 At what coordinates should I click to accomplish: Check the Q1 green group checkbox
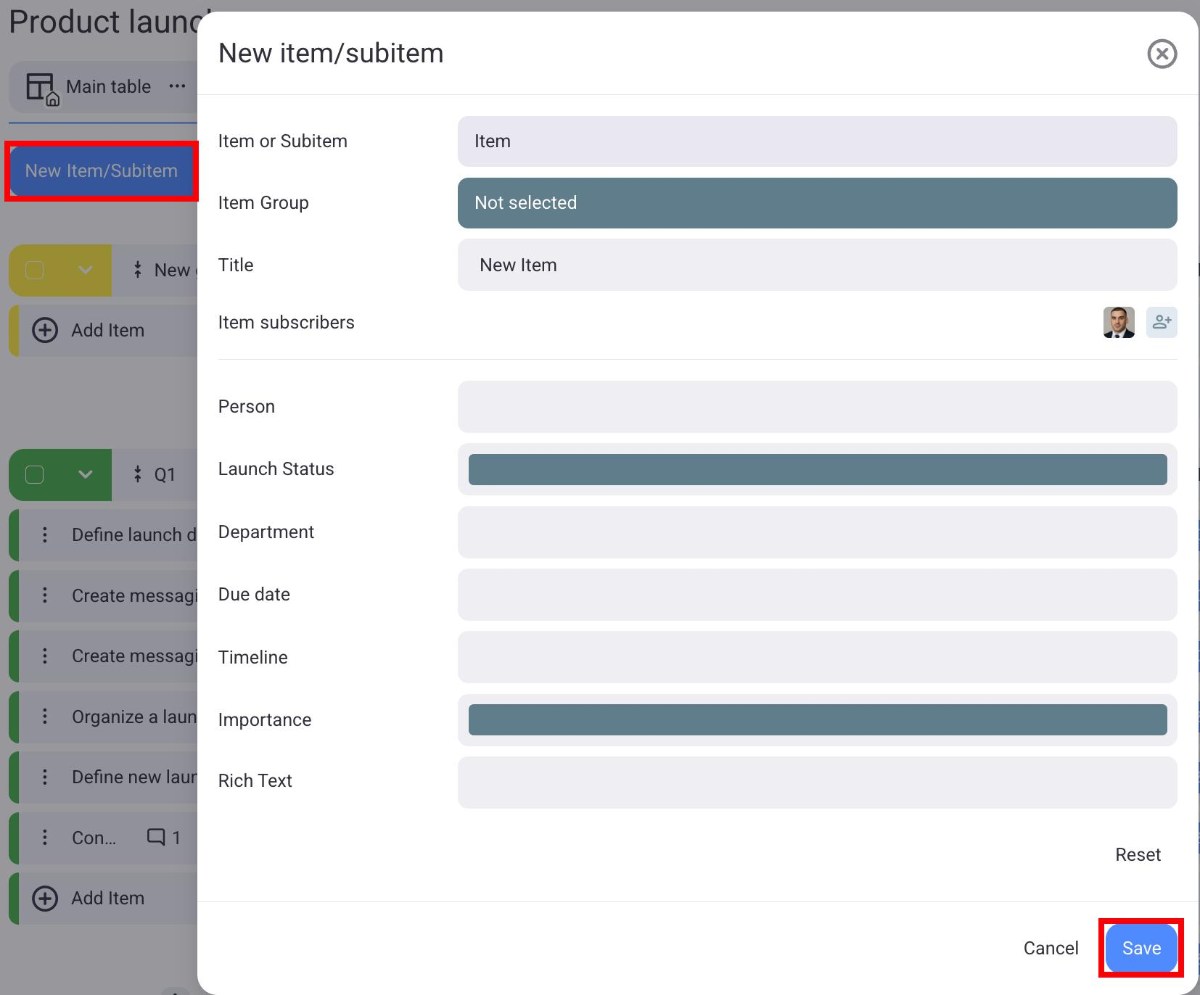tap(36, 475)
